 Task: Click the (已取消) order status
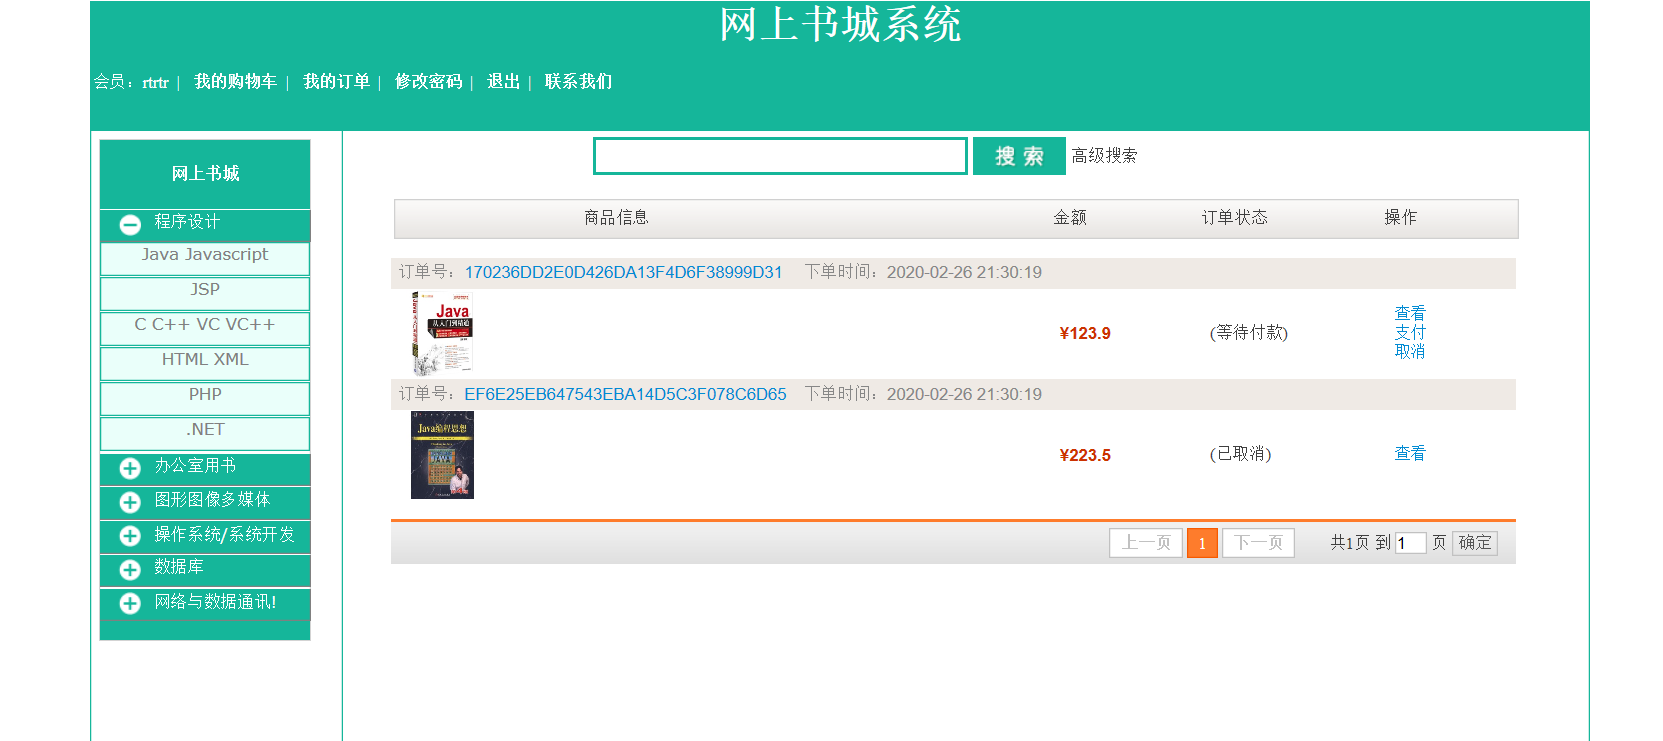[1240, 454]
